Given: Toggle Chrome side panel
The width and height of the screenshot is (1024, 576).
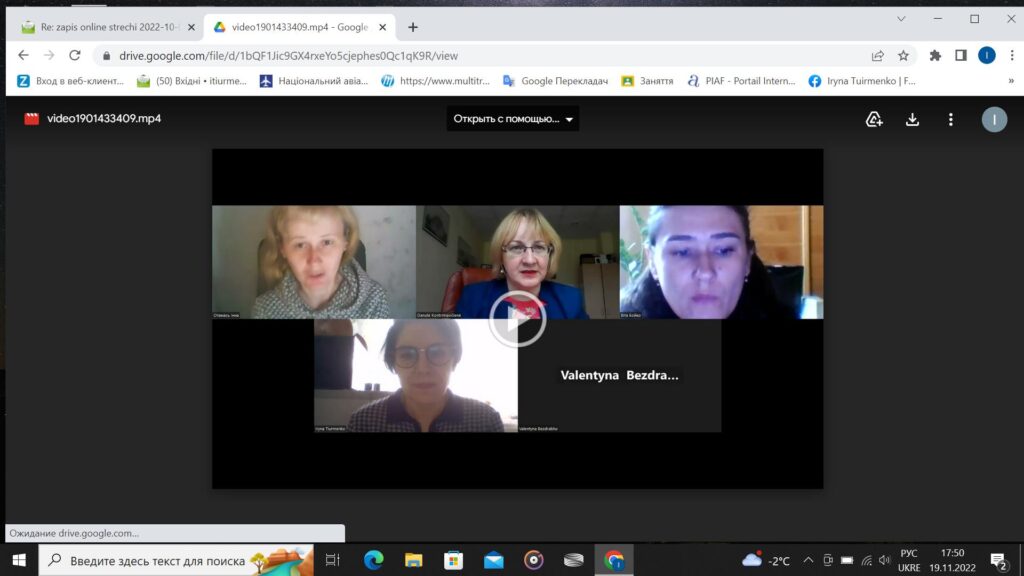Looking at the screenshot, I should point(960,56).
